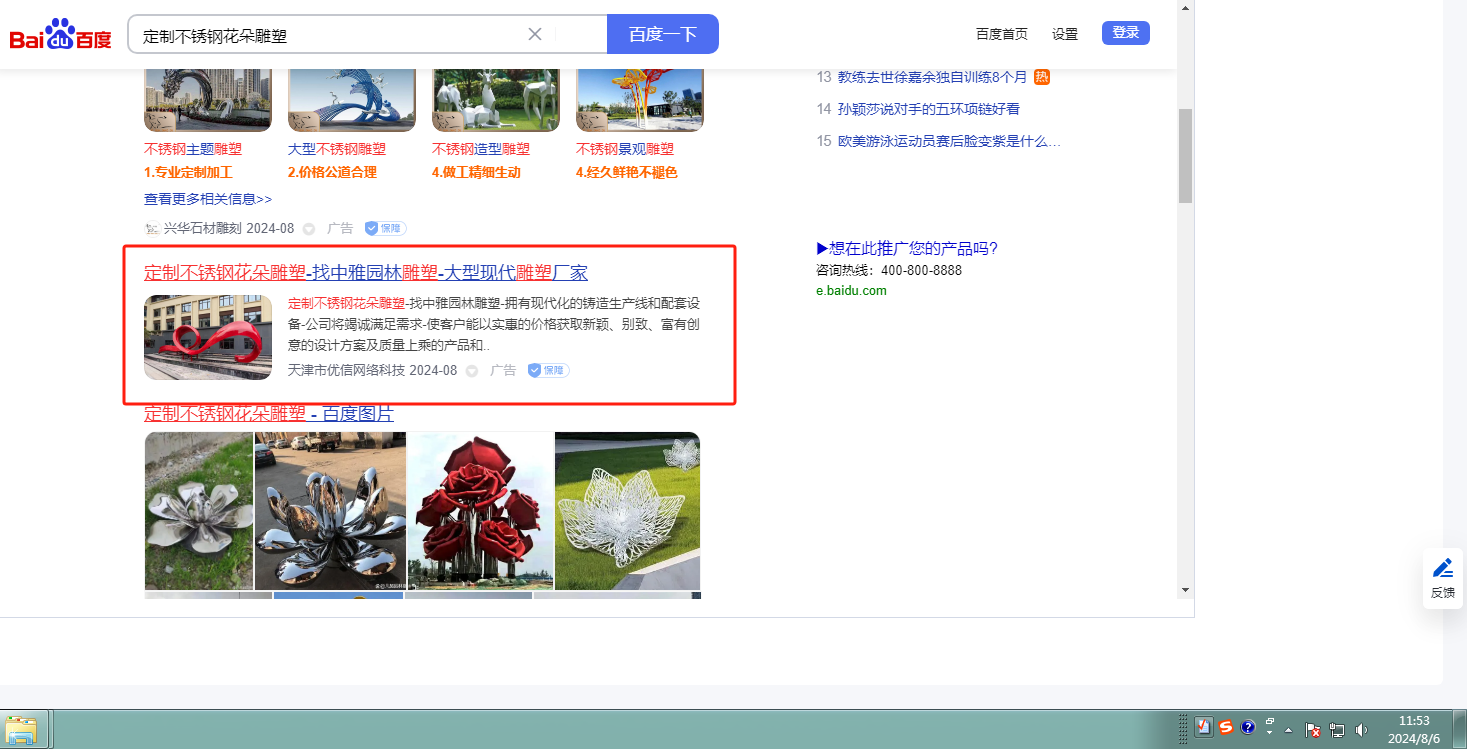Open hot search 13 教练去世徐嘉余独自训练8个月
Screen dimensions: 1467x749
tap(933, 77)
